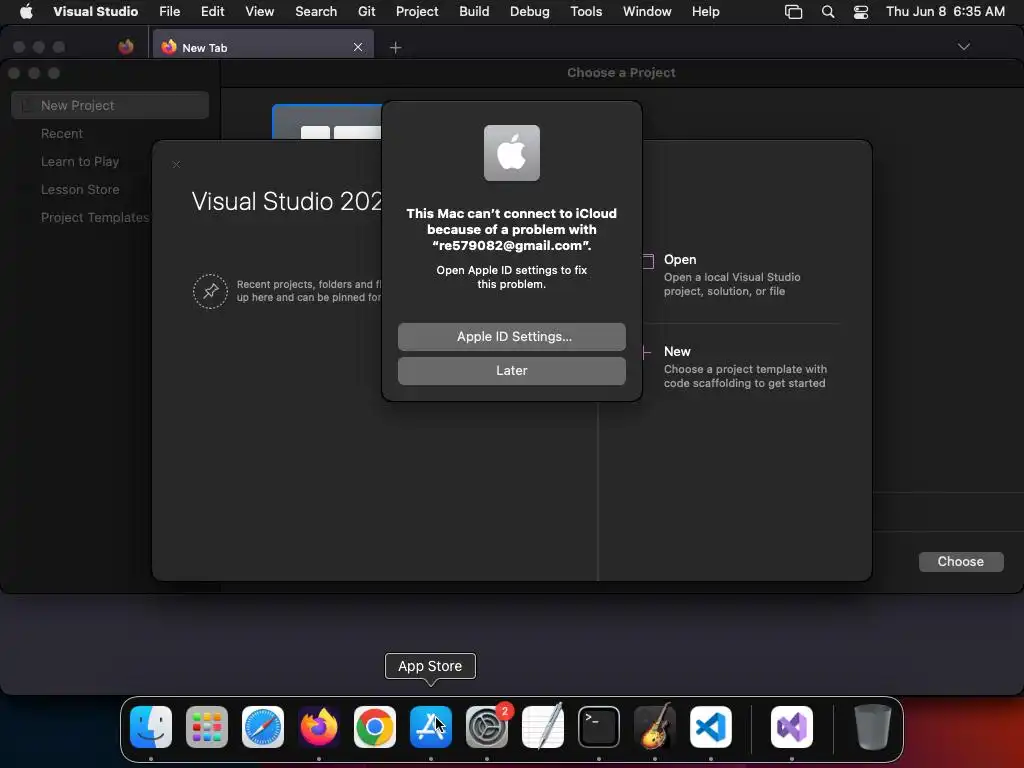
Task: Click the date and time in menu bar
Action: coord(945,11)
